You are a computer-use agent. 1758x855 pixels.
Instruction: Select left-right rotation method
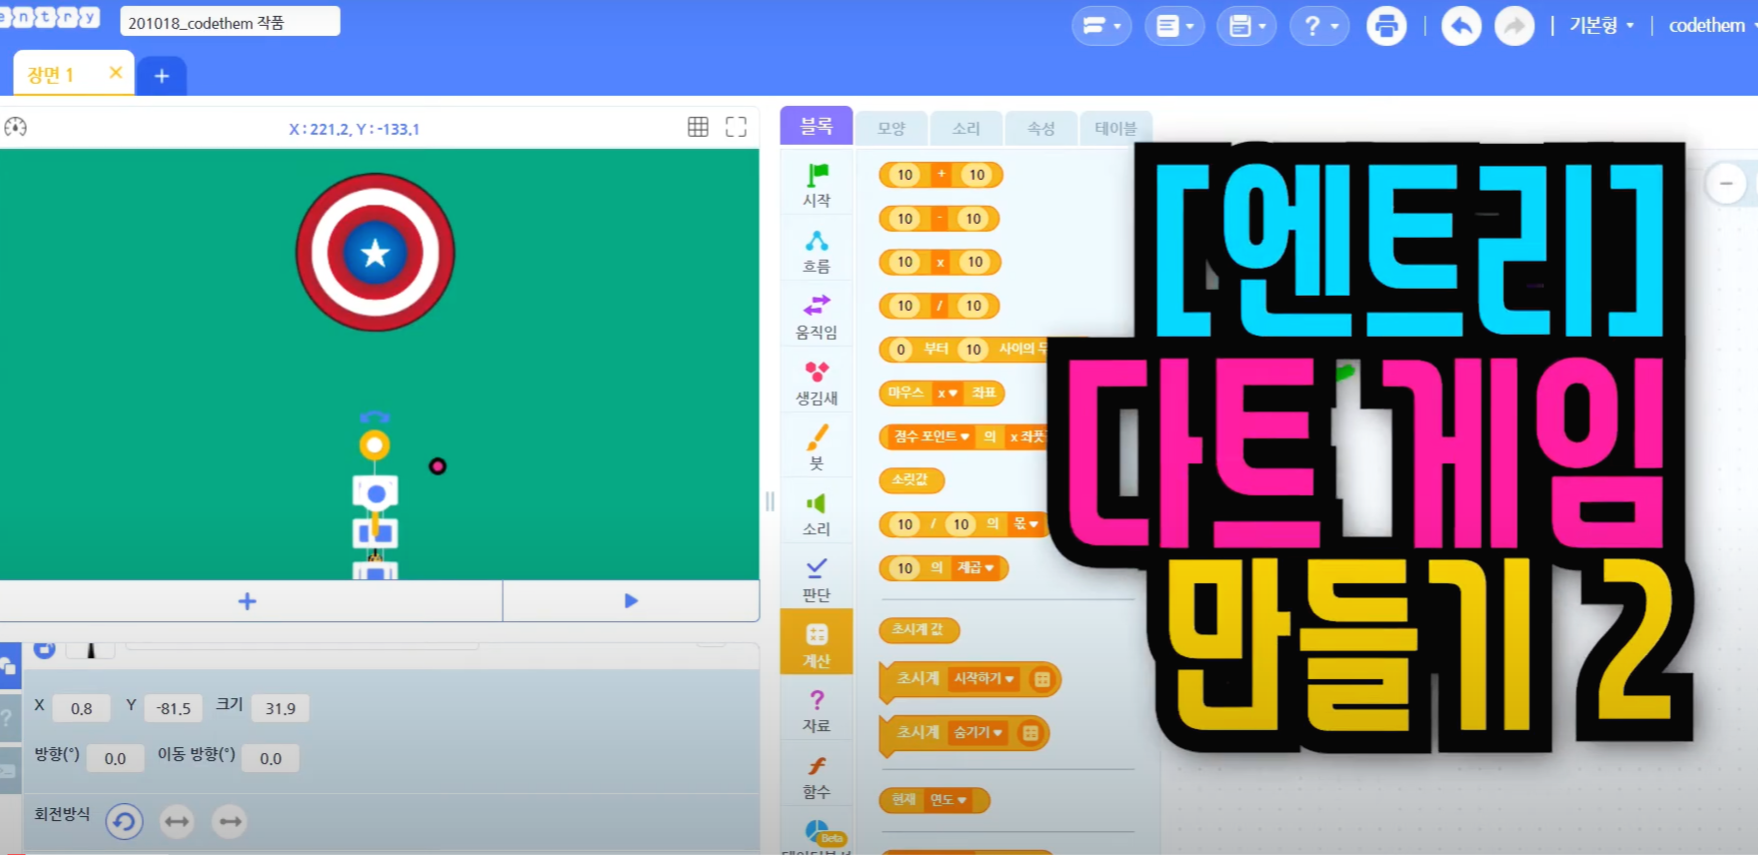pyautogui.click(x=177, y=822)
